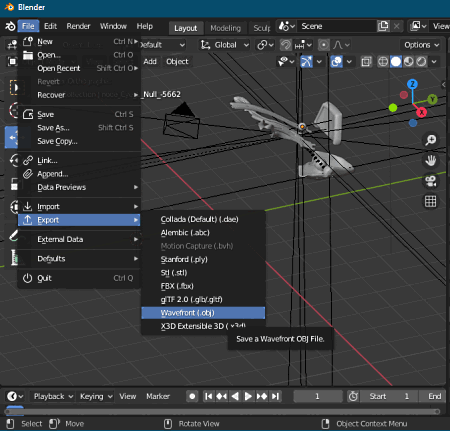Viewport: 450px width, 431px height.
Task: Expand the Data Previews submenu
Action: [x=79, y=187]
